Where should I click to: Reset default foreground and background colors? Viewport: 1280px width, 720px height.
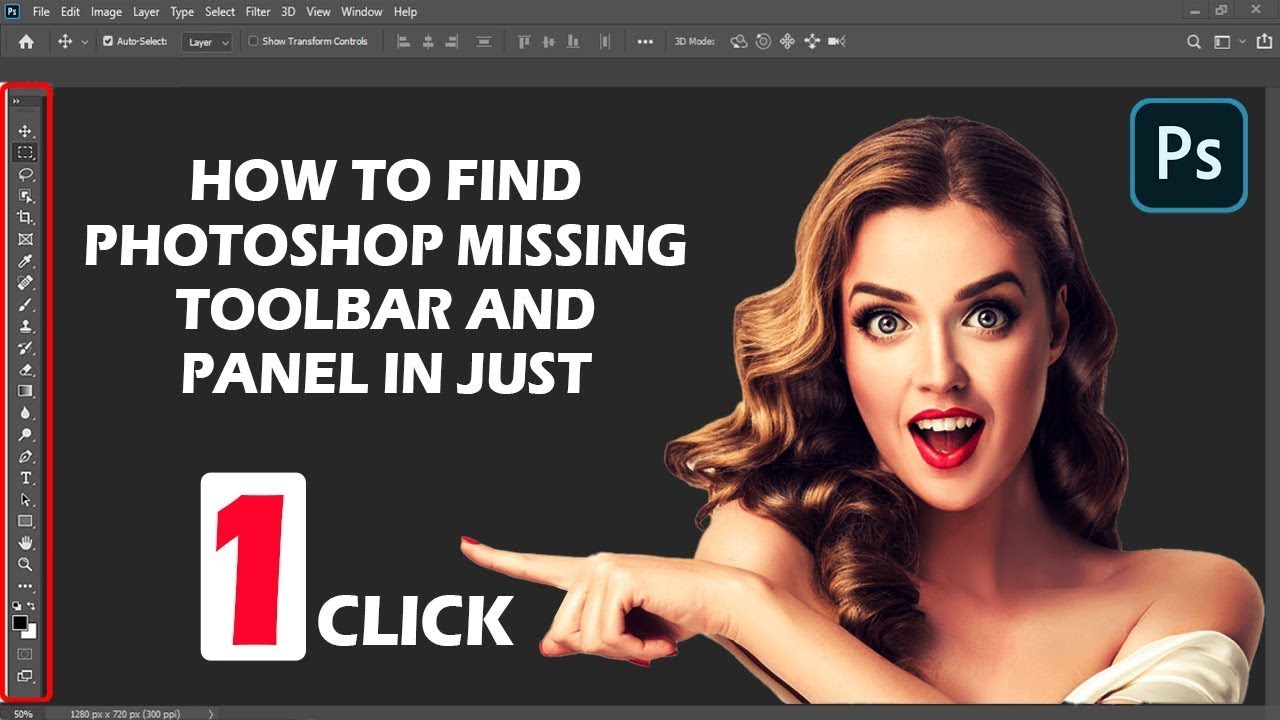[x=17, y=606]
